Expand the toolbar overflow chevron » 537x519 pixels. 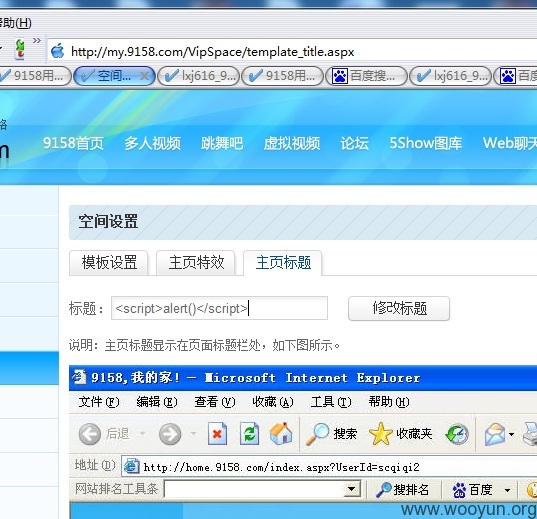(36, 41)
